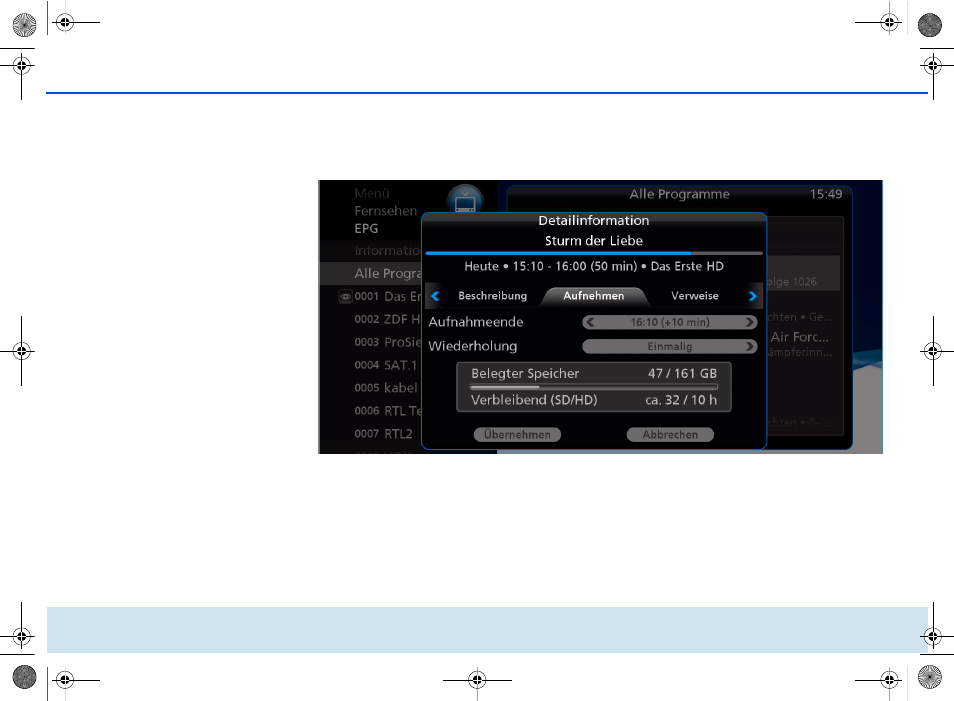Click the blue left arrow beside Beschreibung
954x701 pixels.
pos(435,296)
